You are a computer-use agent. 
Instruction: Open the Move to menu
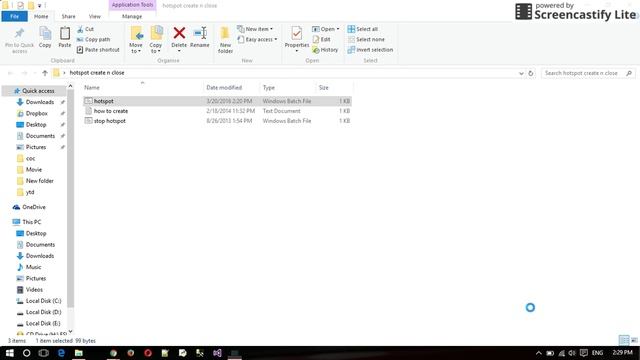click(x=136, y=40)
